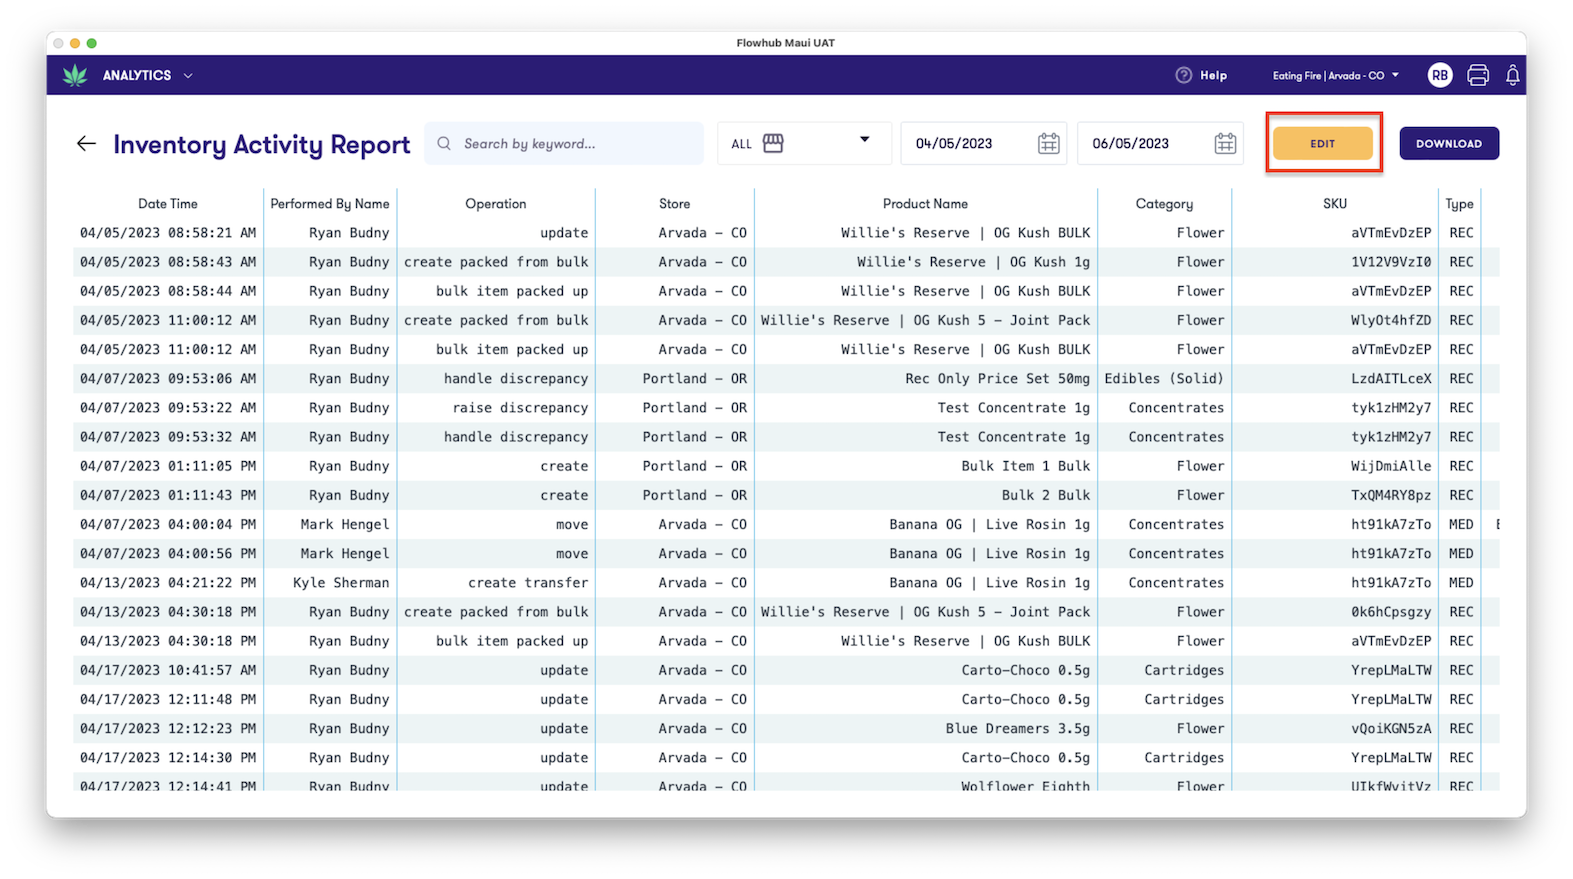
Task: Click the Flowhub cannabis leaf logo
Action: (x=75, y=75)
